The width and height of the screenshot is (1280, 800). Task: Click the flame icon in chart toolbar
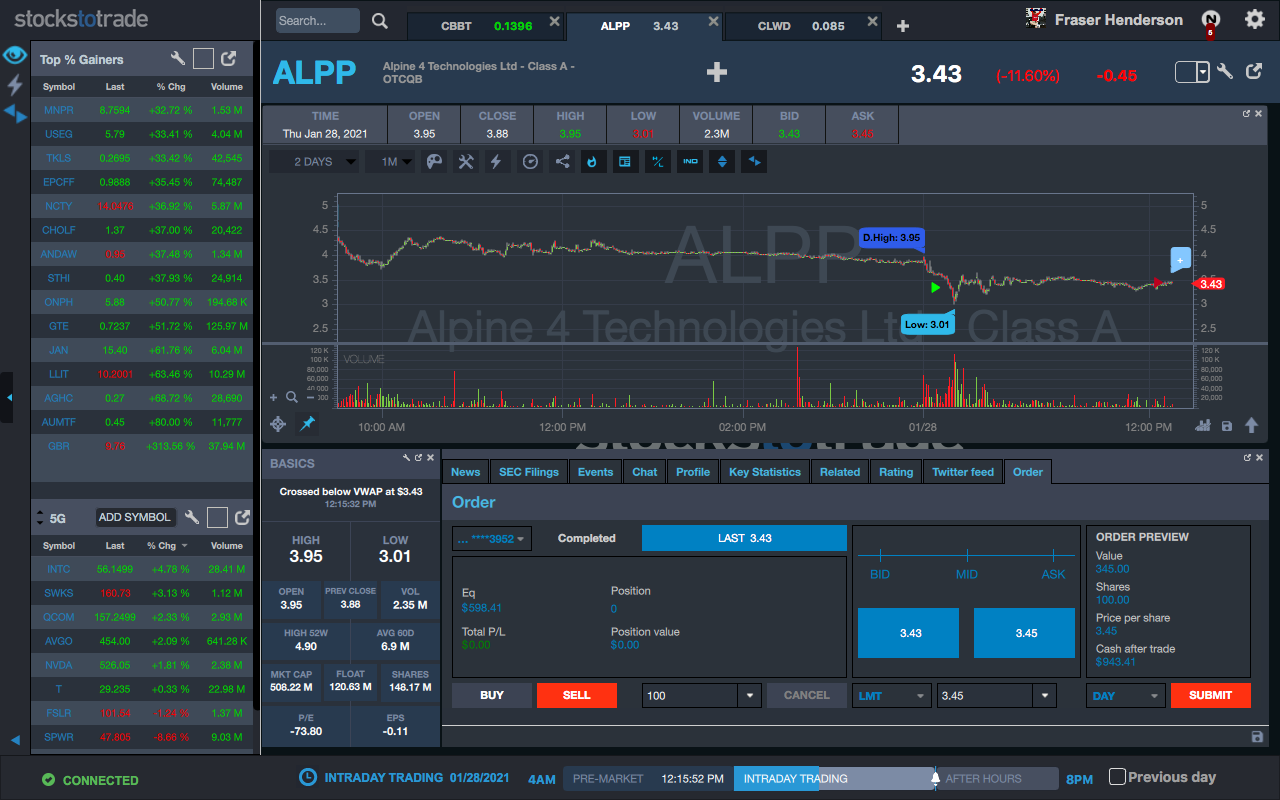coord(593,161)
